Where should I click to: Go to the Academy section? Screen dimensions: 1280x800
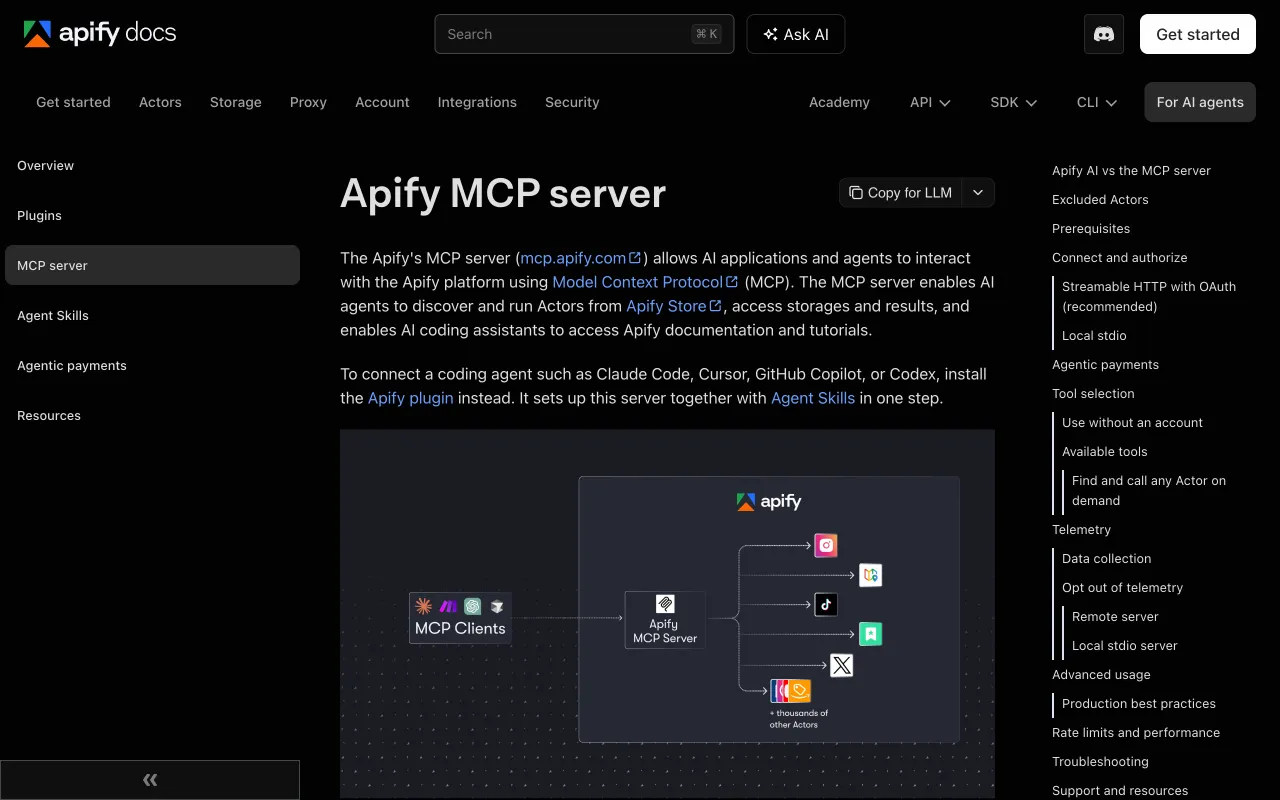point(839,102)
